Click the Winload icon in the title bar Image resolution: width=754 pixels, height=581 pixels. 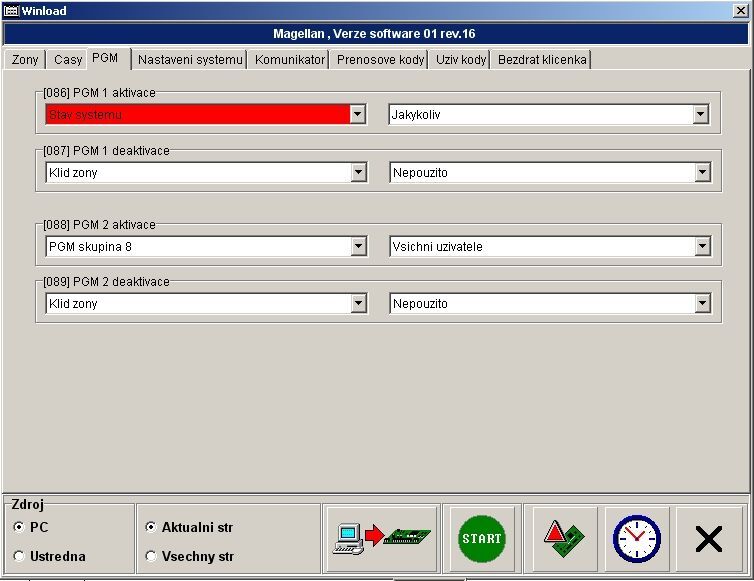(11, 10)
